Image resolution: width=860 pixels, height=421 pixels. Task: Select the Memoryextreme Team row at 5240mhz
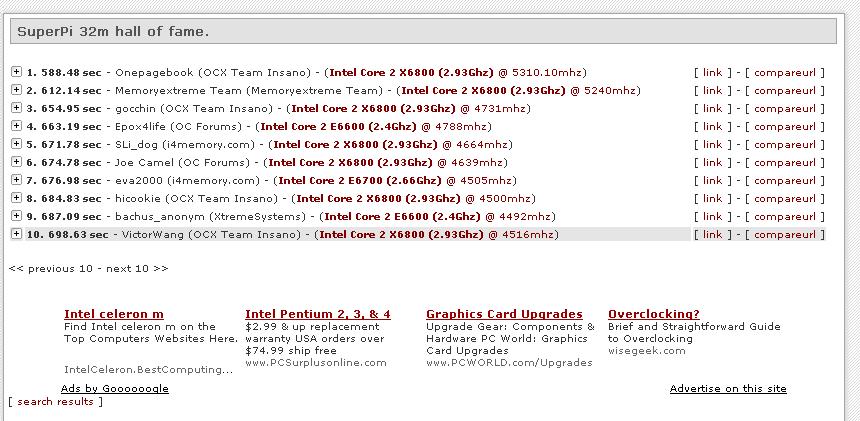tap(333, 90)
